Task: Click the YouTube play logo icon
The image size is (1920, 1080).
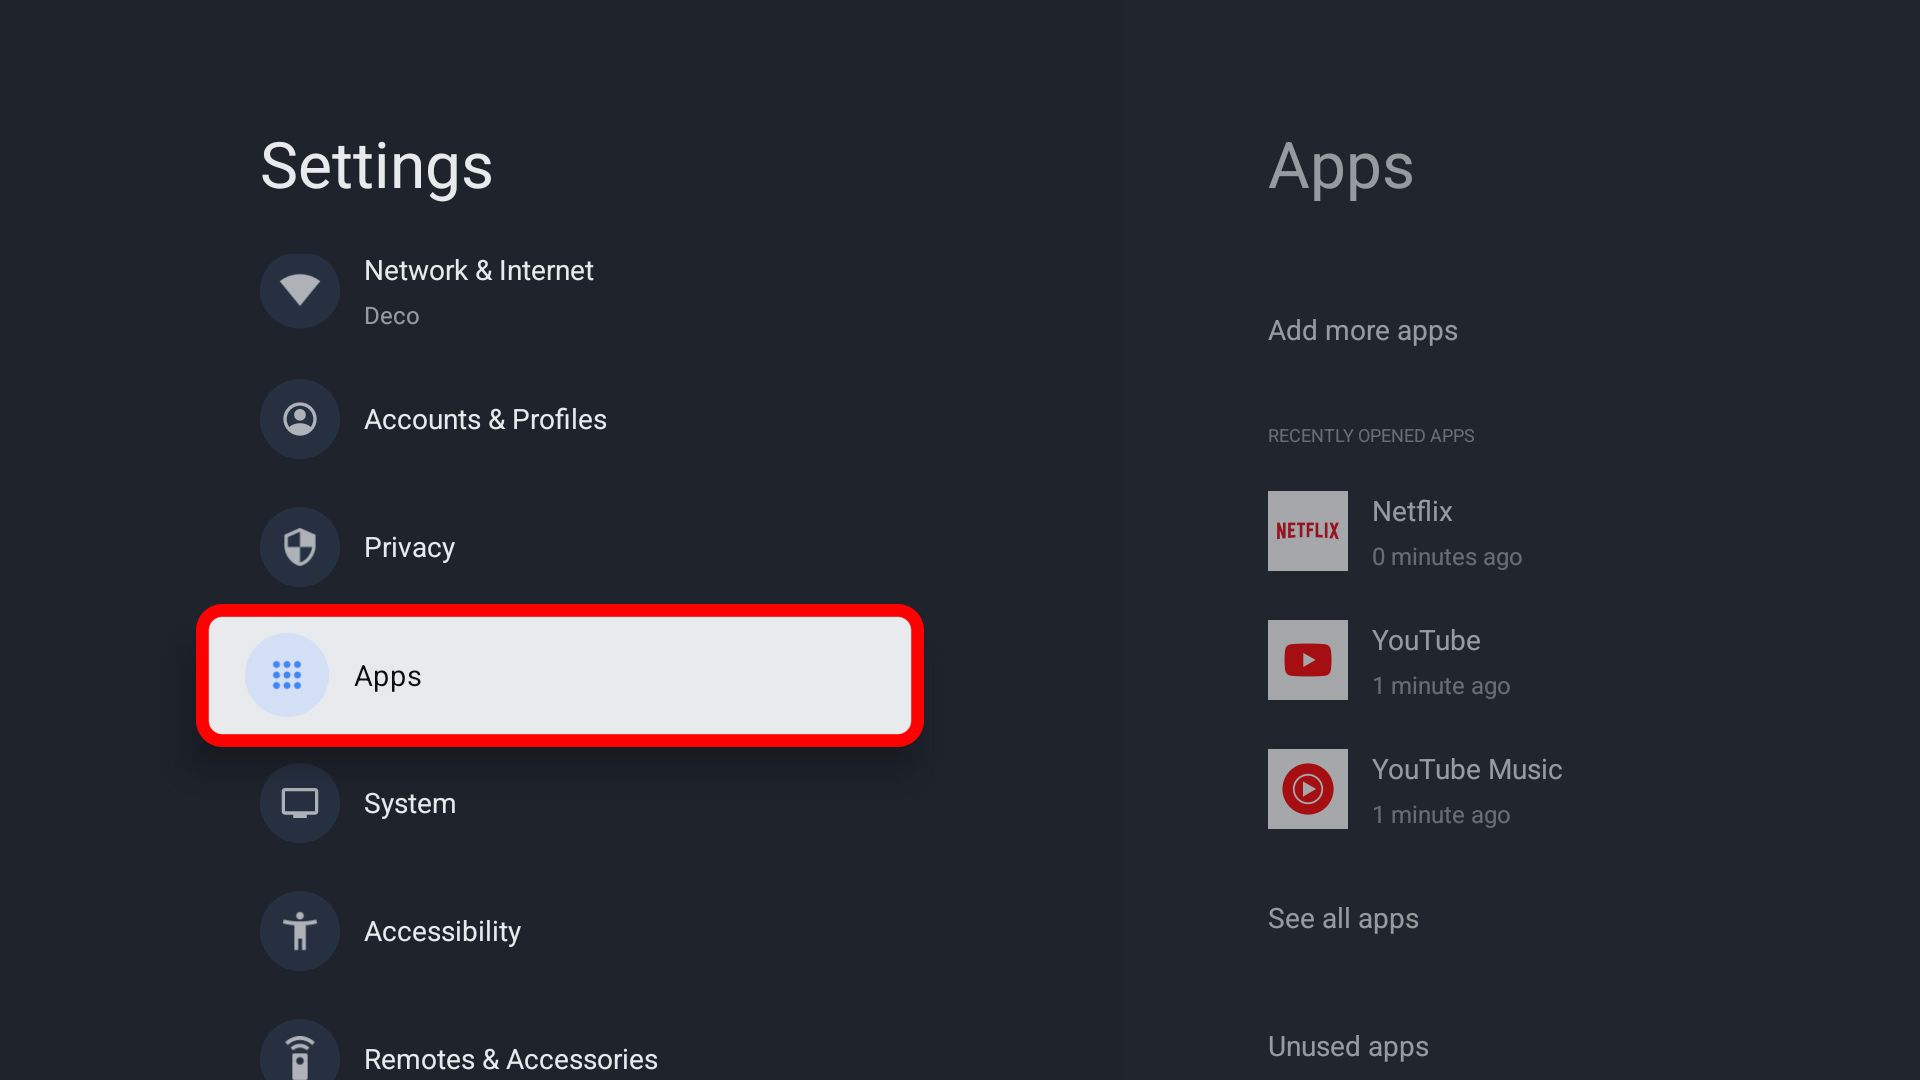Action: tap(1308, 660)
